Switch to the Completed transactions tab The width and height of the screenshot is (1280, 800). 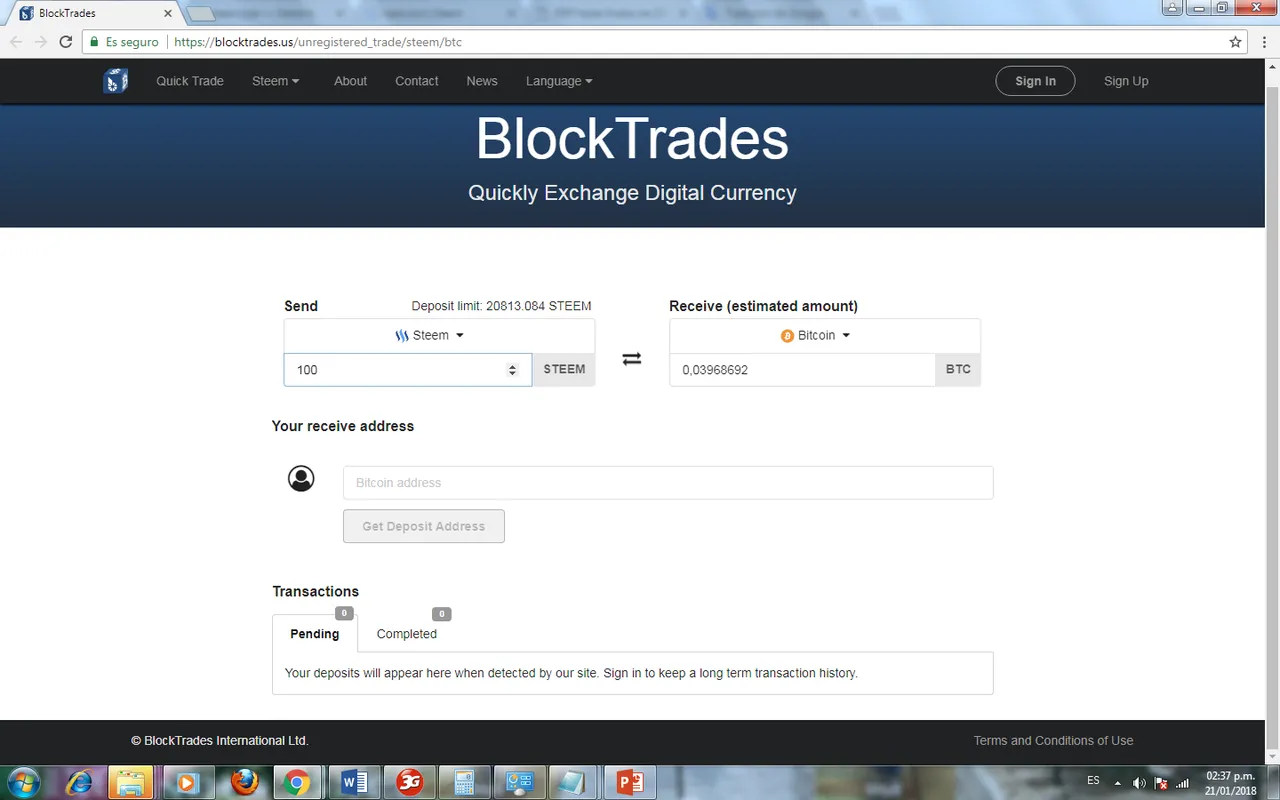pyautogui.click(x=407, y=634)
